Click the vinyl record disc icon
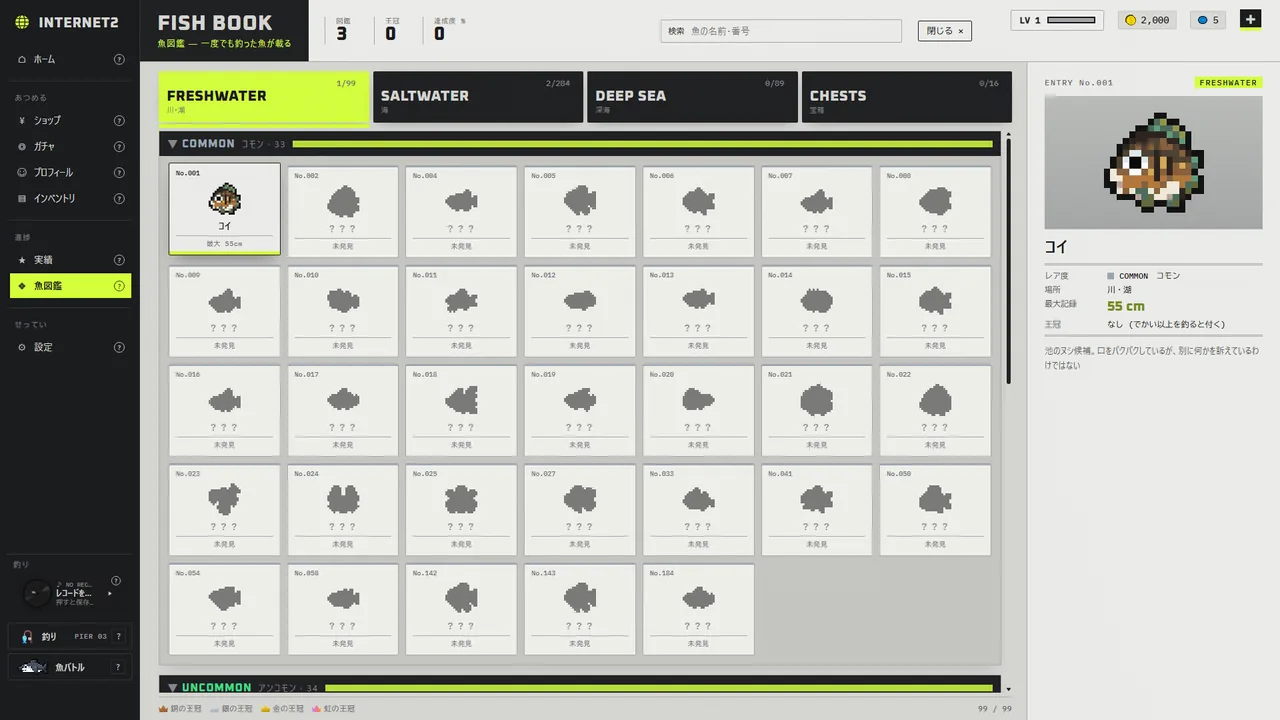Screen dimensions: 1280x720 coord(35,593)
